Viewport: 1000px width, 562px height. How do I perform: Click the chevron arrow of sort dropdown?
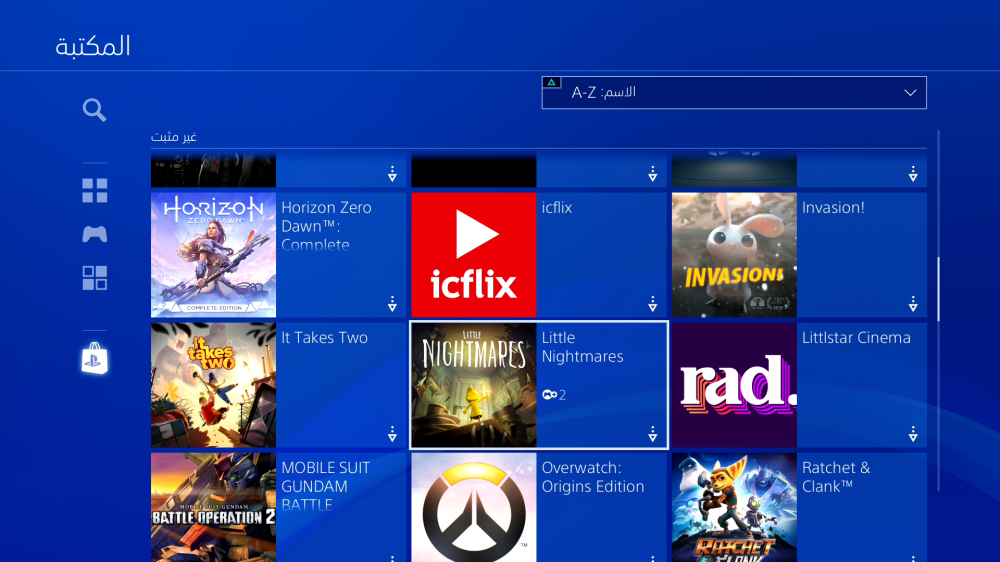tap(910, 93)
